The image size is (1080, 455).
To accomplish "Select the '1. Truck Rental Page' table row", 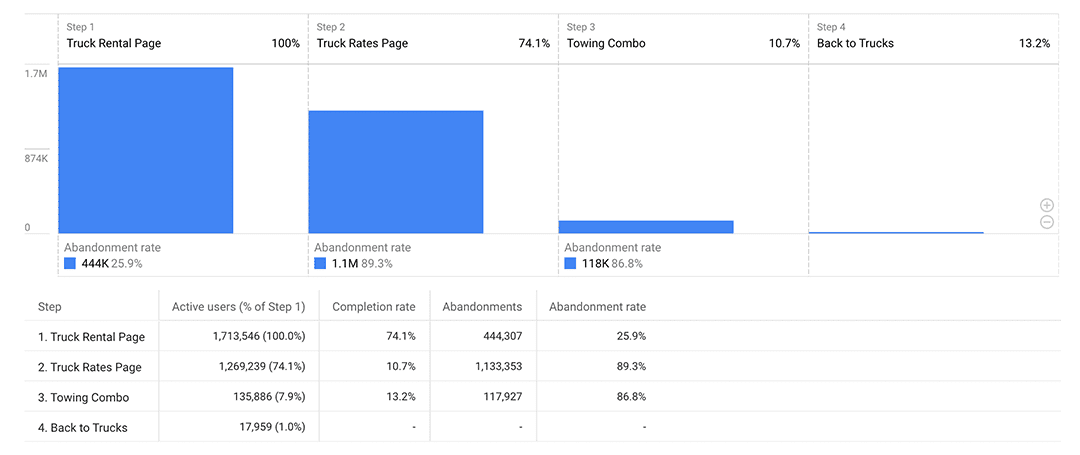I will tap(90, 337).
